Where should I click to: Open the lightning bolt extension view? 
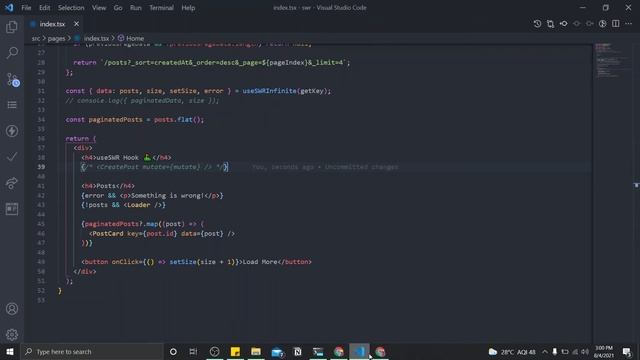(12, 131)
